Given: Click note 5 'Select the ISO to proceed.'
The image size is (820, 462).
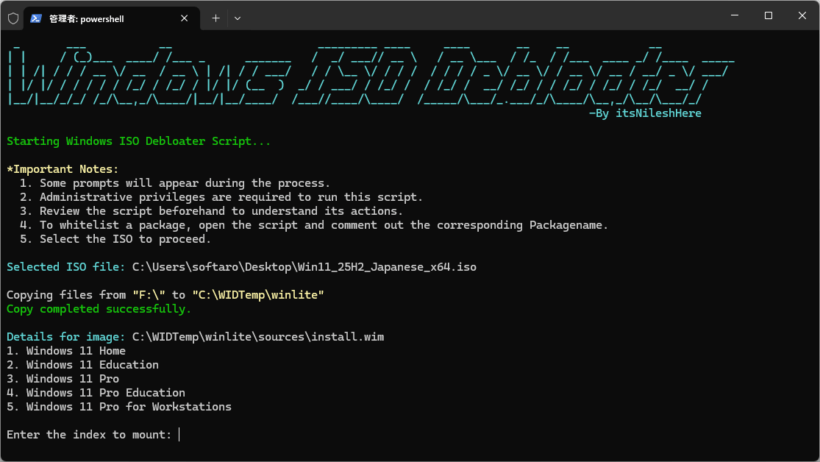Looking at the screenshot, I should pos(115,239).
